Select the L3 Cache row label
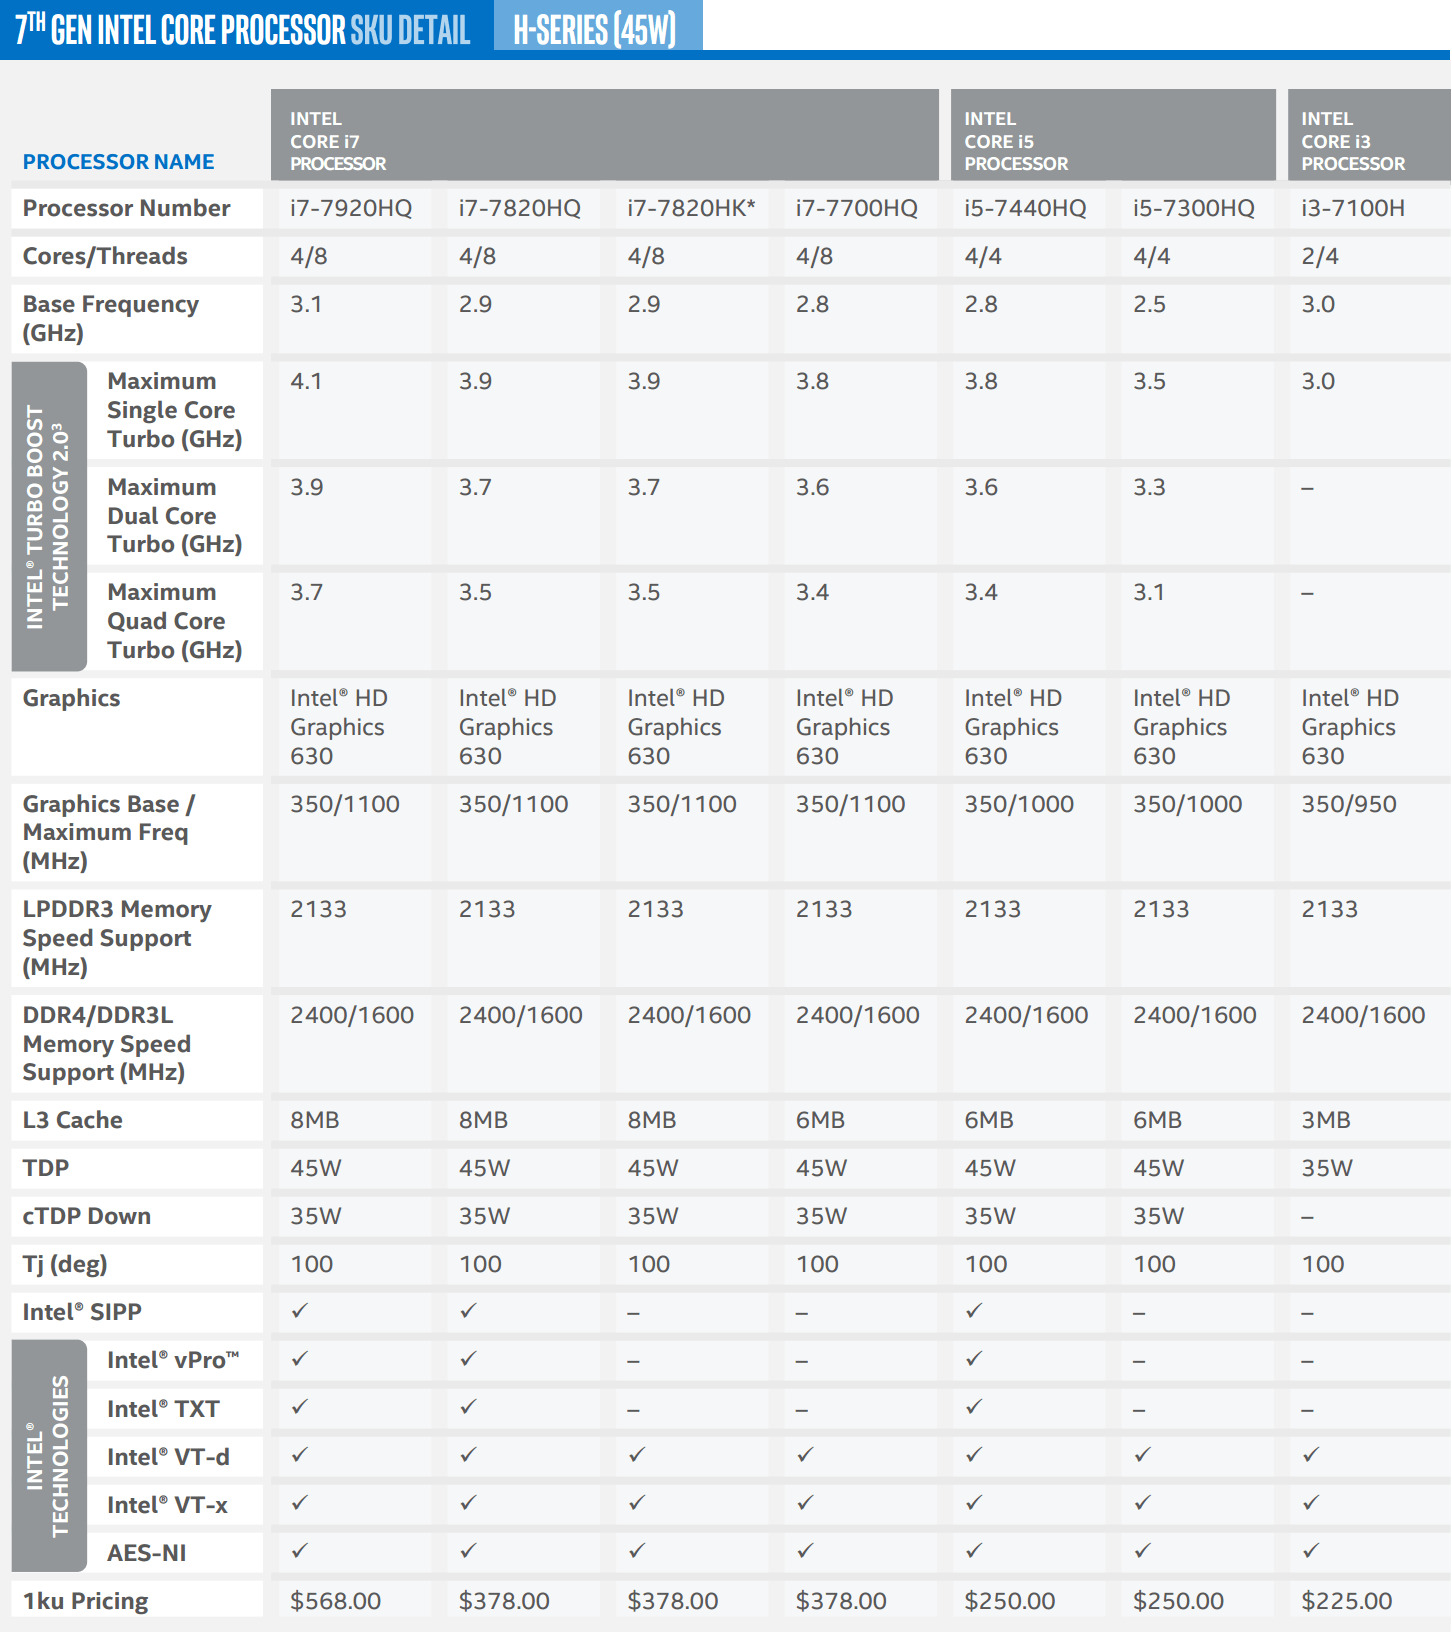The width and height of the screenshot is (1452, 1632). (73, 1120)
